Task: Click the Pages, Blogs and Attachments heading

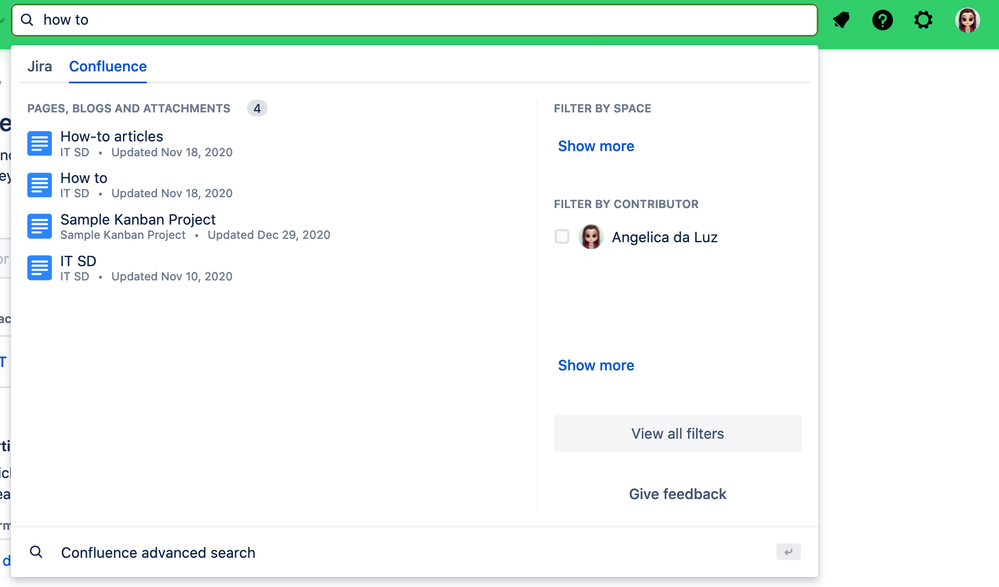Action: click(129, 108)
